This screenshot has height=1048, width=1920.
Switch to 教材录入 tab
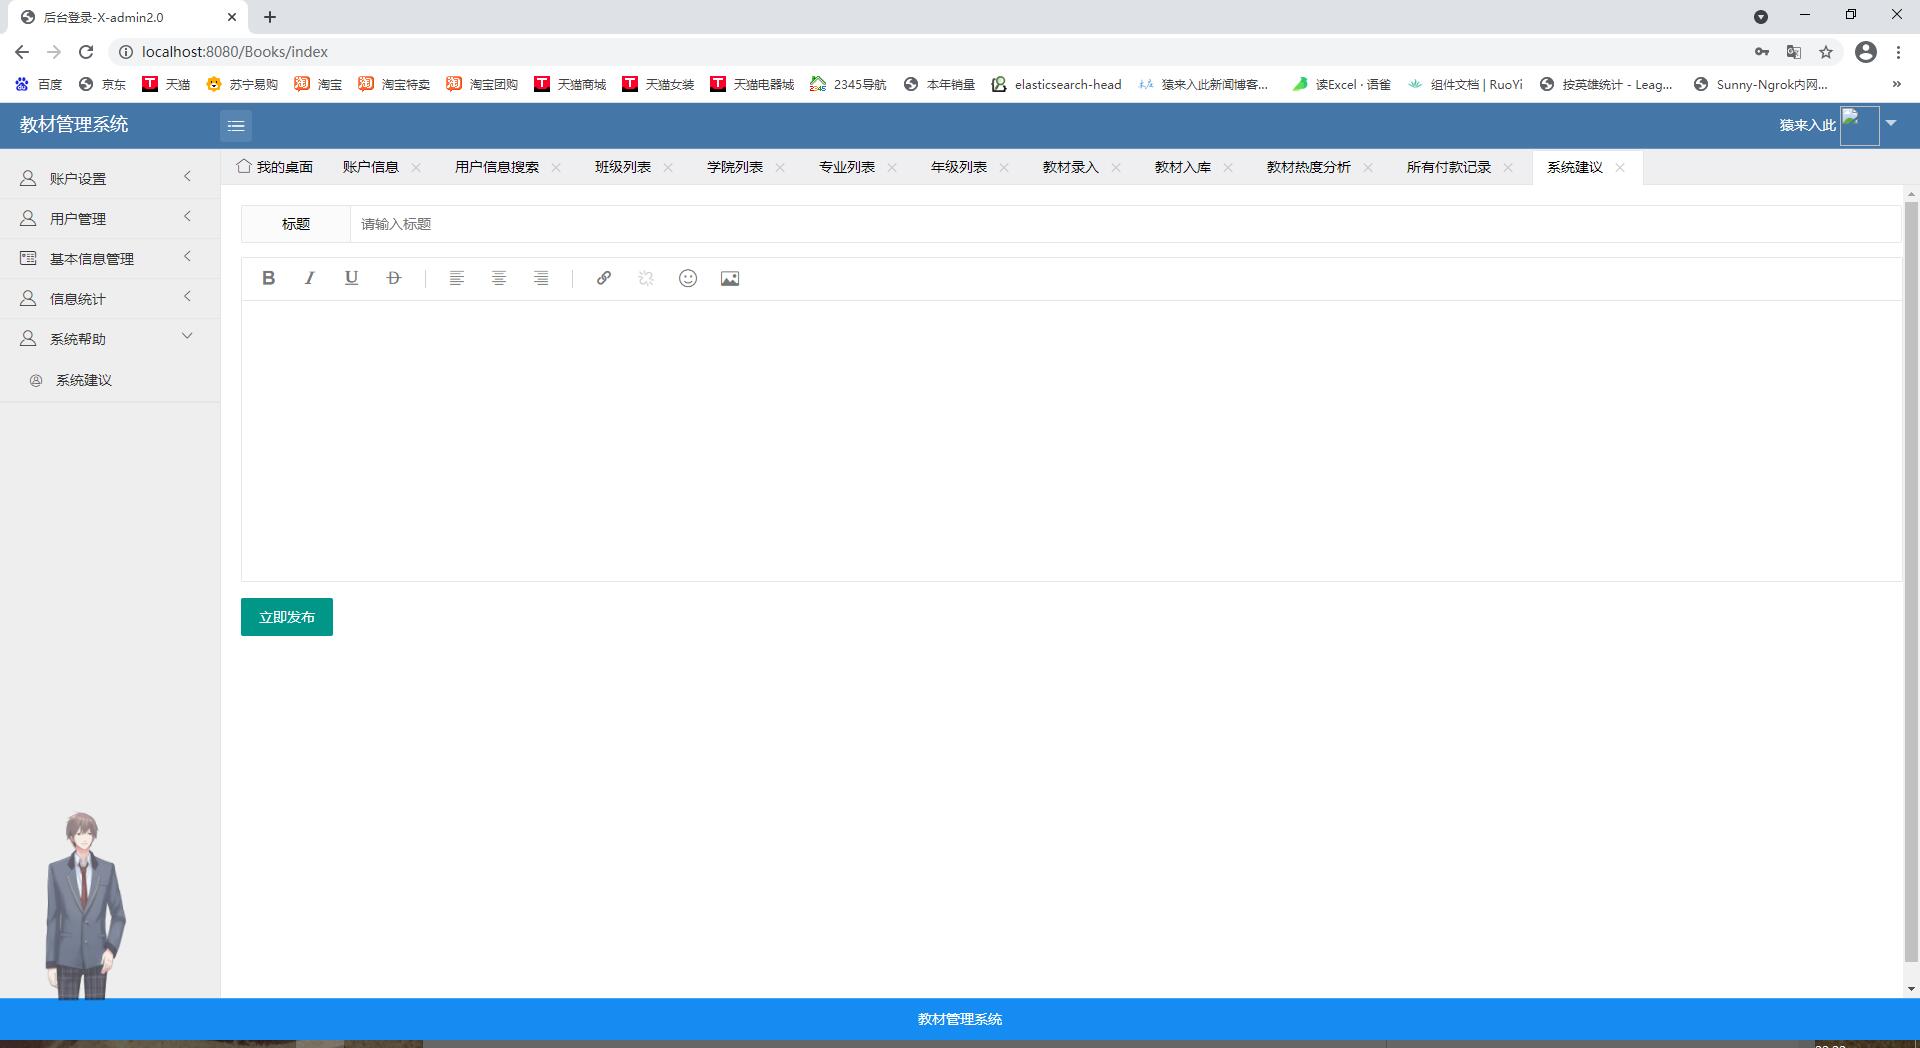coord(1071,167)
